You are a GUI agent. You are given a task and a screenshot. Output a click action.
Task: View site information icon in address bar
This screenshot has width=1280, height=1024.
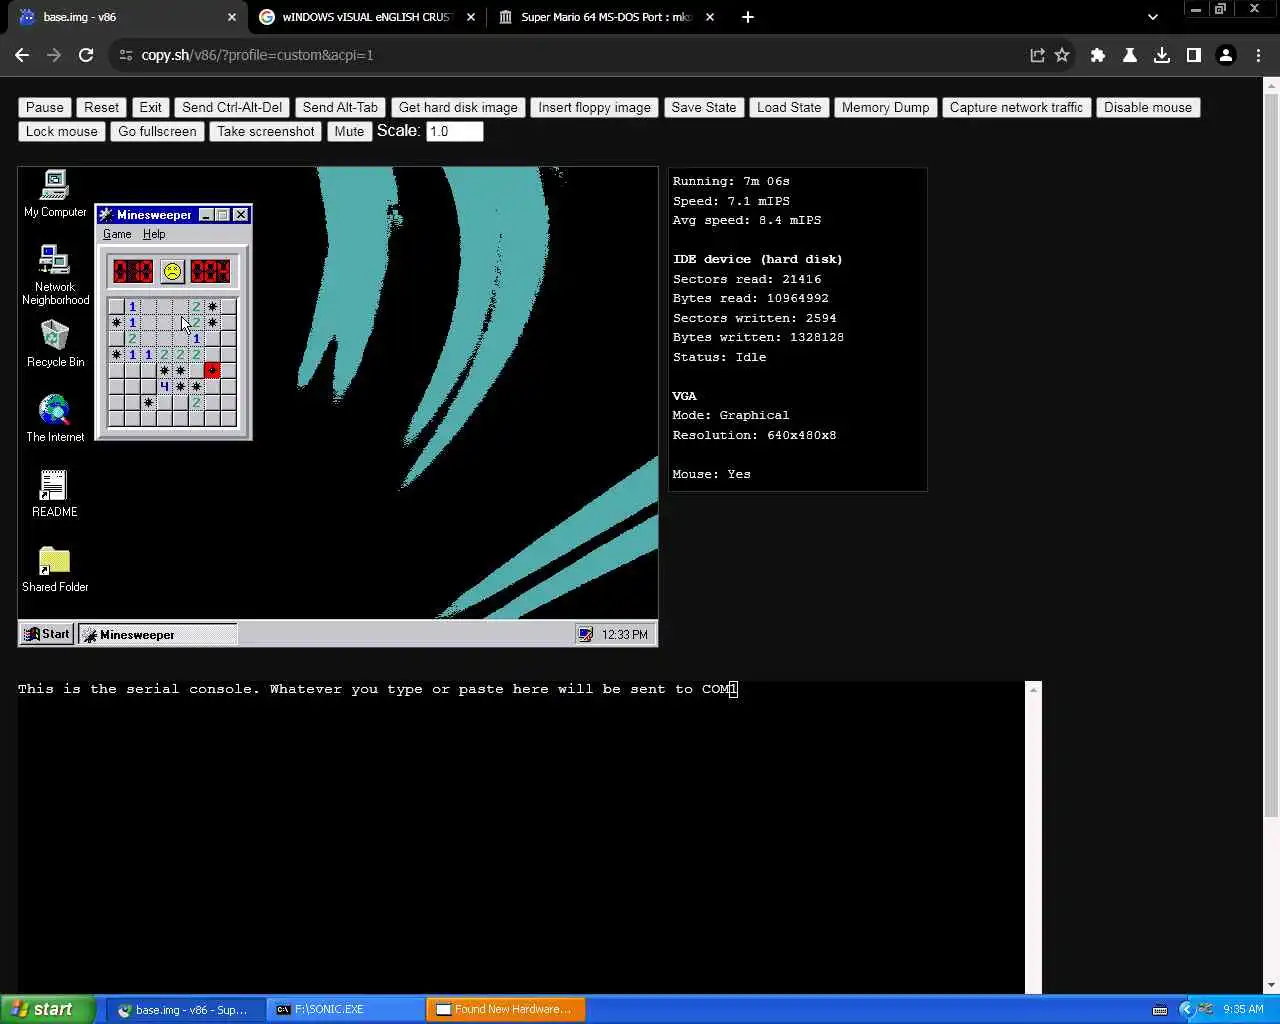pyautogui.click(x=125, y=55)
